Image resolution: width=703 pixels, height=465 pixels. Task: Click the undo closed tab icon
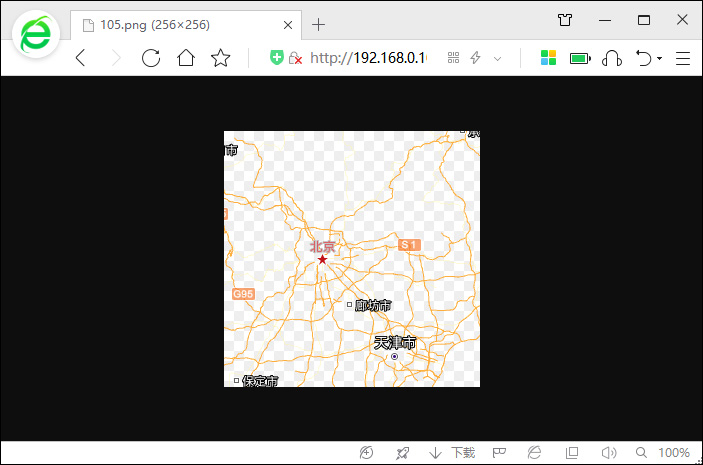pos(644,58)
